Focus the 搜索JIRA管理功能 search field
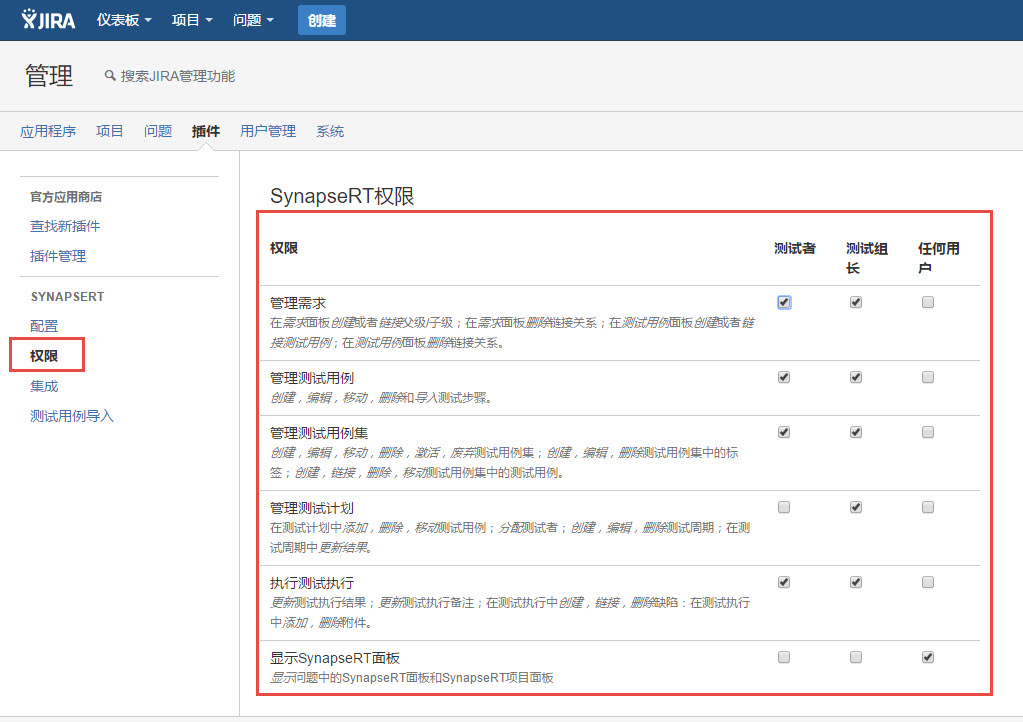Image resolution: width=1023 pixels, height=722 pixels. 177,76
